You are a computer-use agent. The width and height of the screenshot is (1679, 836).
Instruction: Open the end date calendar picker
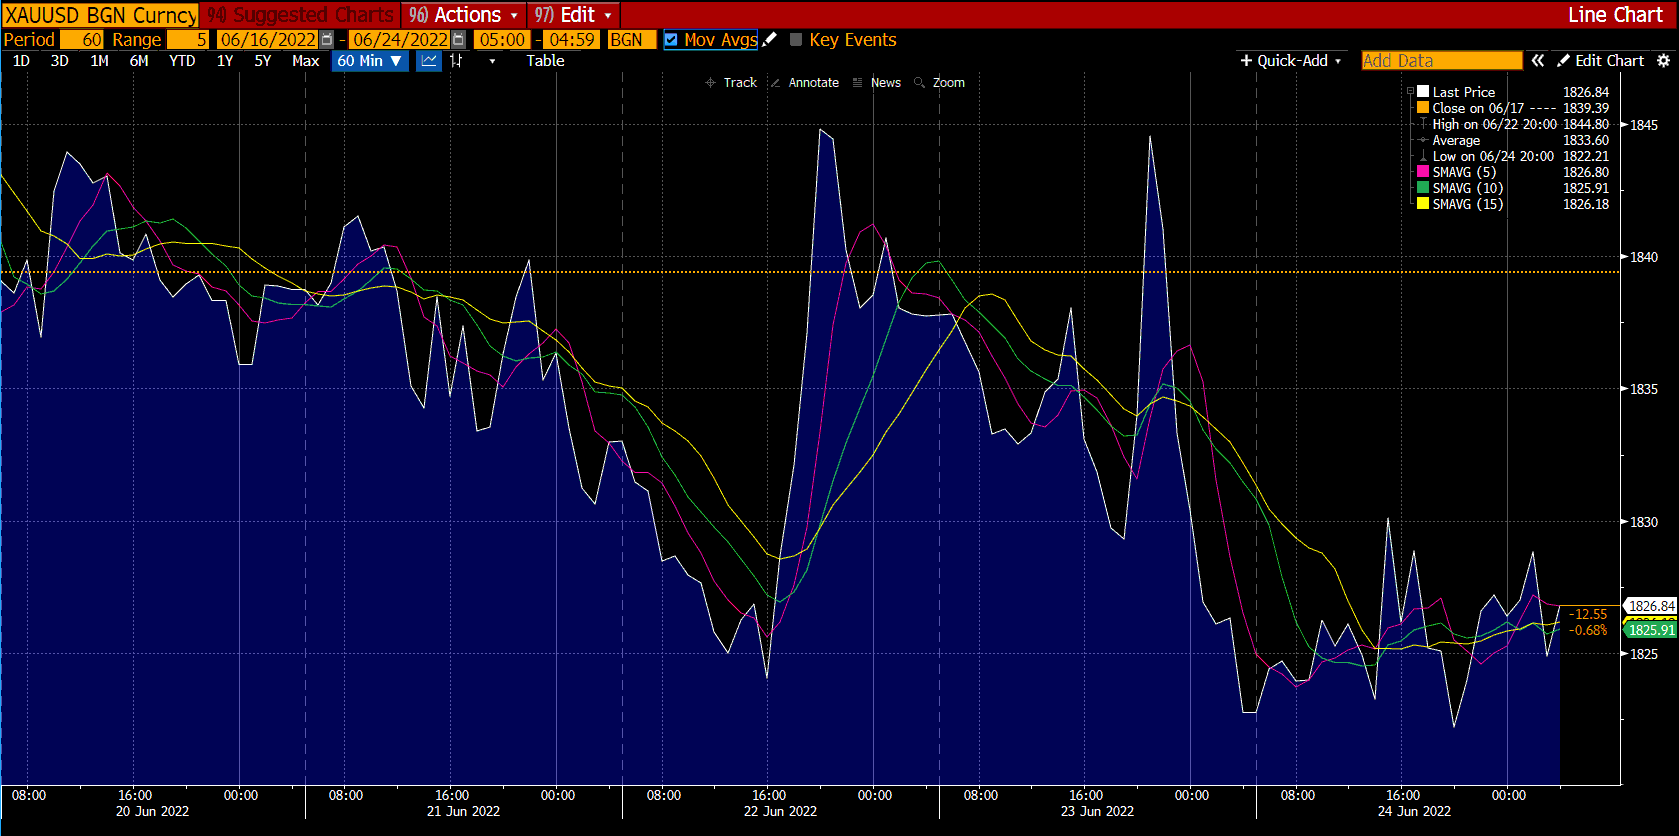459,40
